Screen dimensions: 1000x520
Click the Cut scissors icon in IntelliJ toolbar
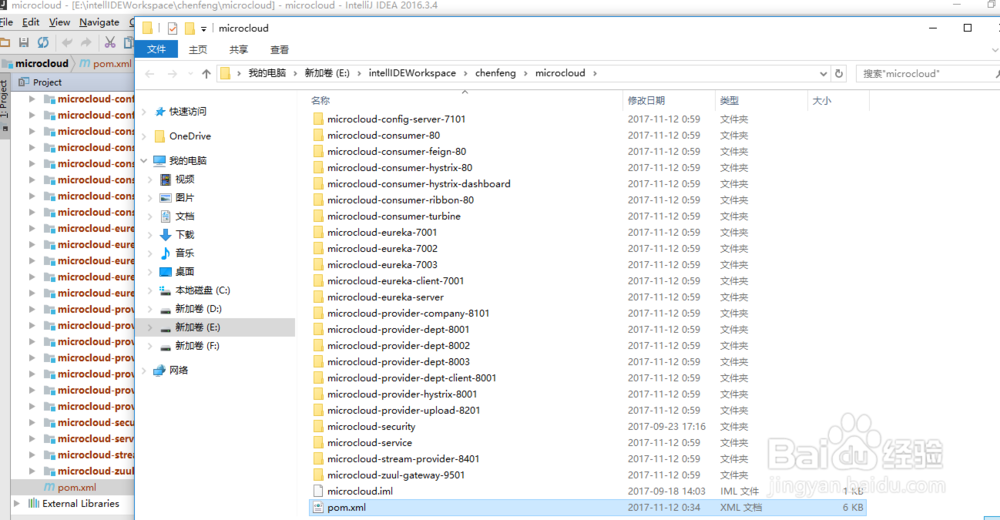pyautogui.click(x=110, y=43)
